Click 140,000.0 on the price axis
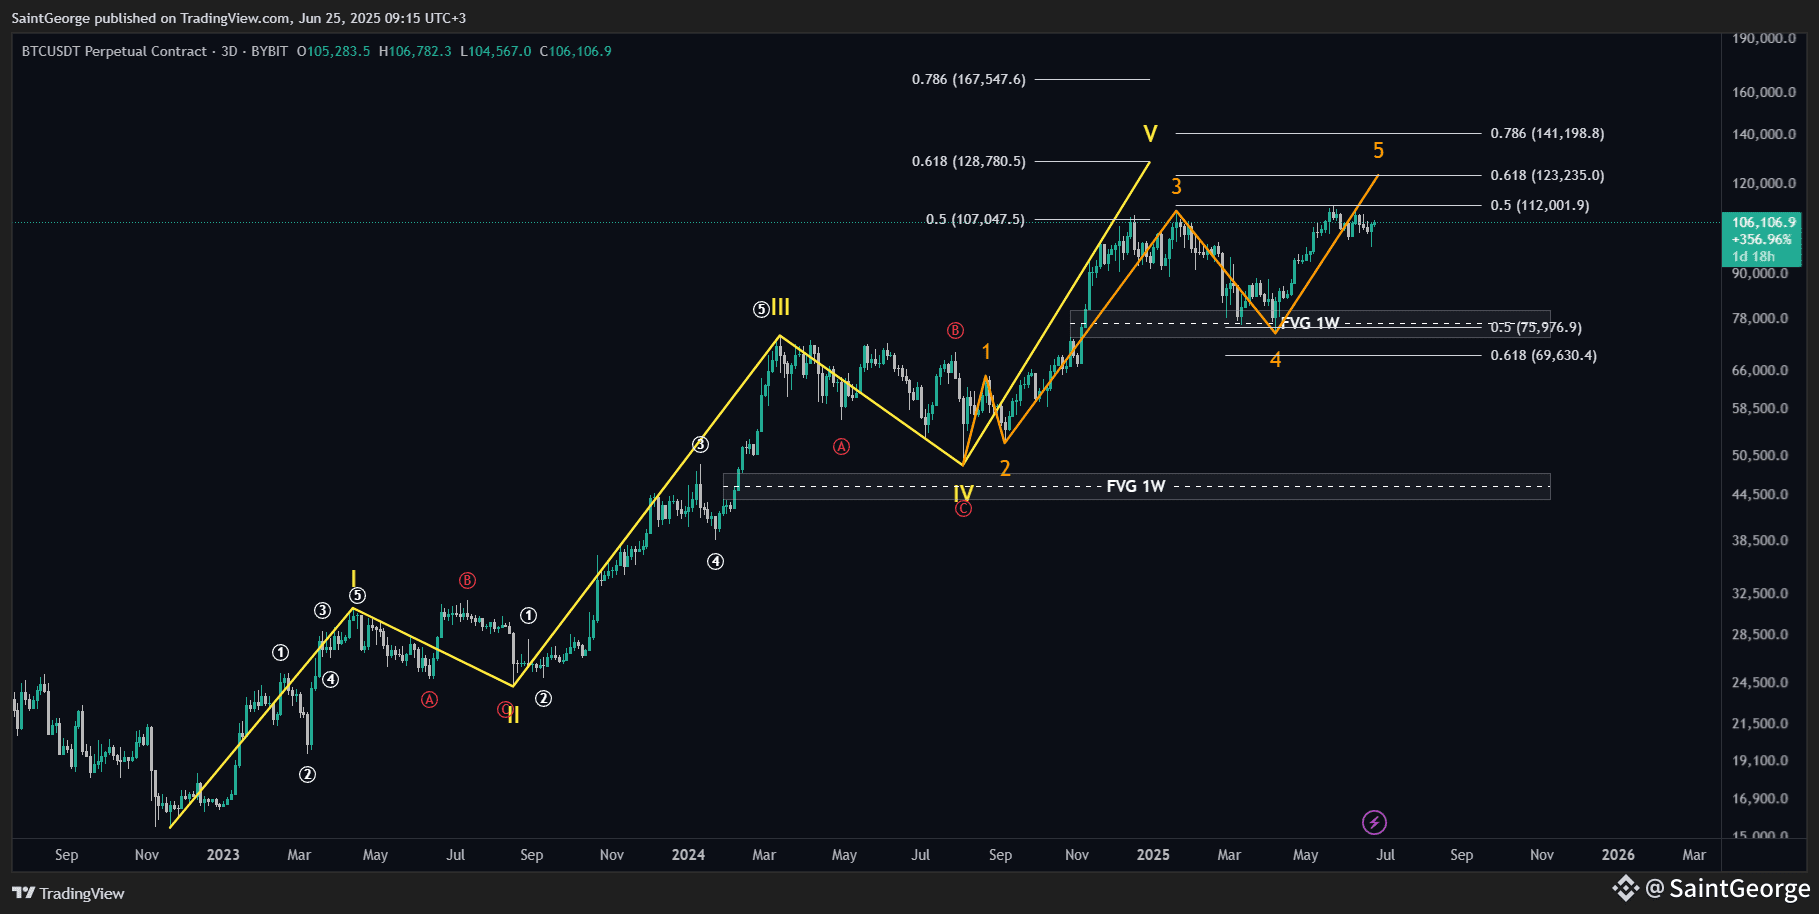 pyautogui.click(x=1764, y=134)
